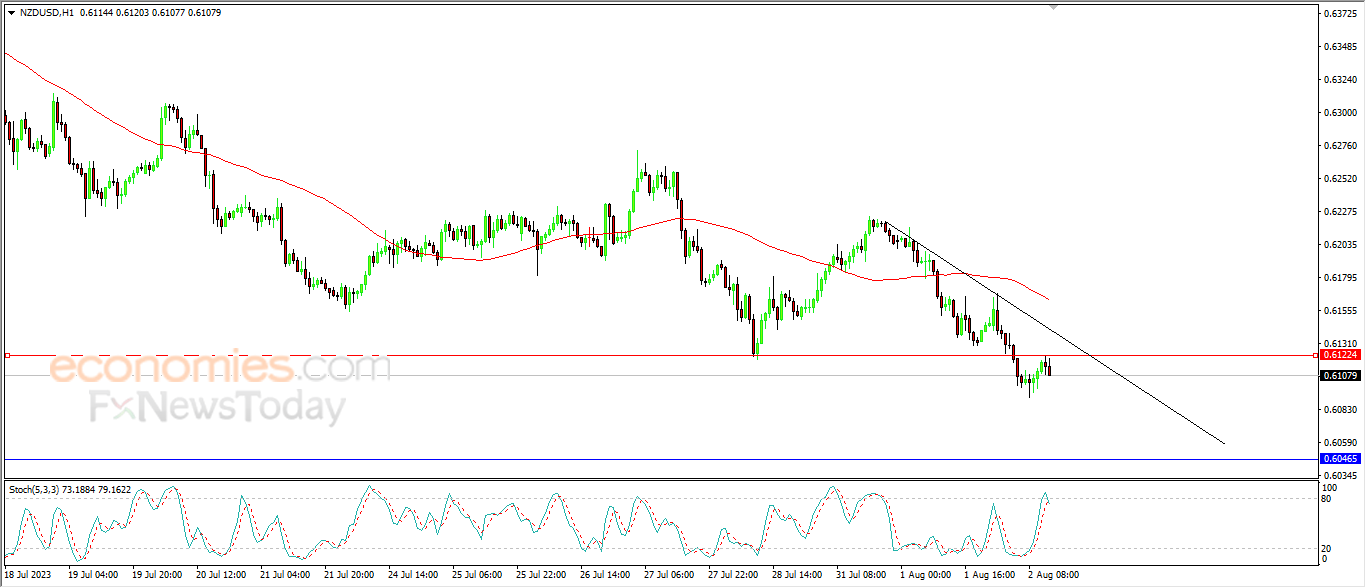The width and height of the screenshot is (1366, 588).
Task: Click the 0.60590 price scale value
Action: [1340, 442]
